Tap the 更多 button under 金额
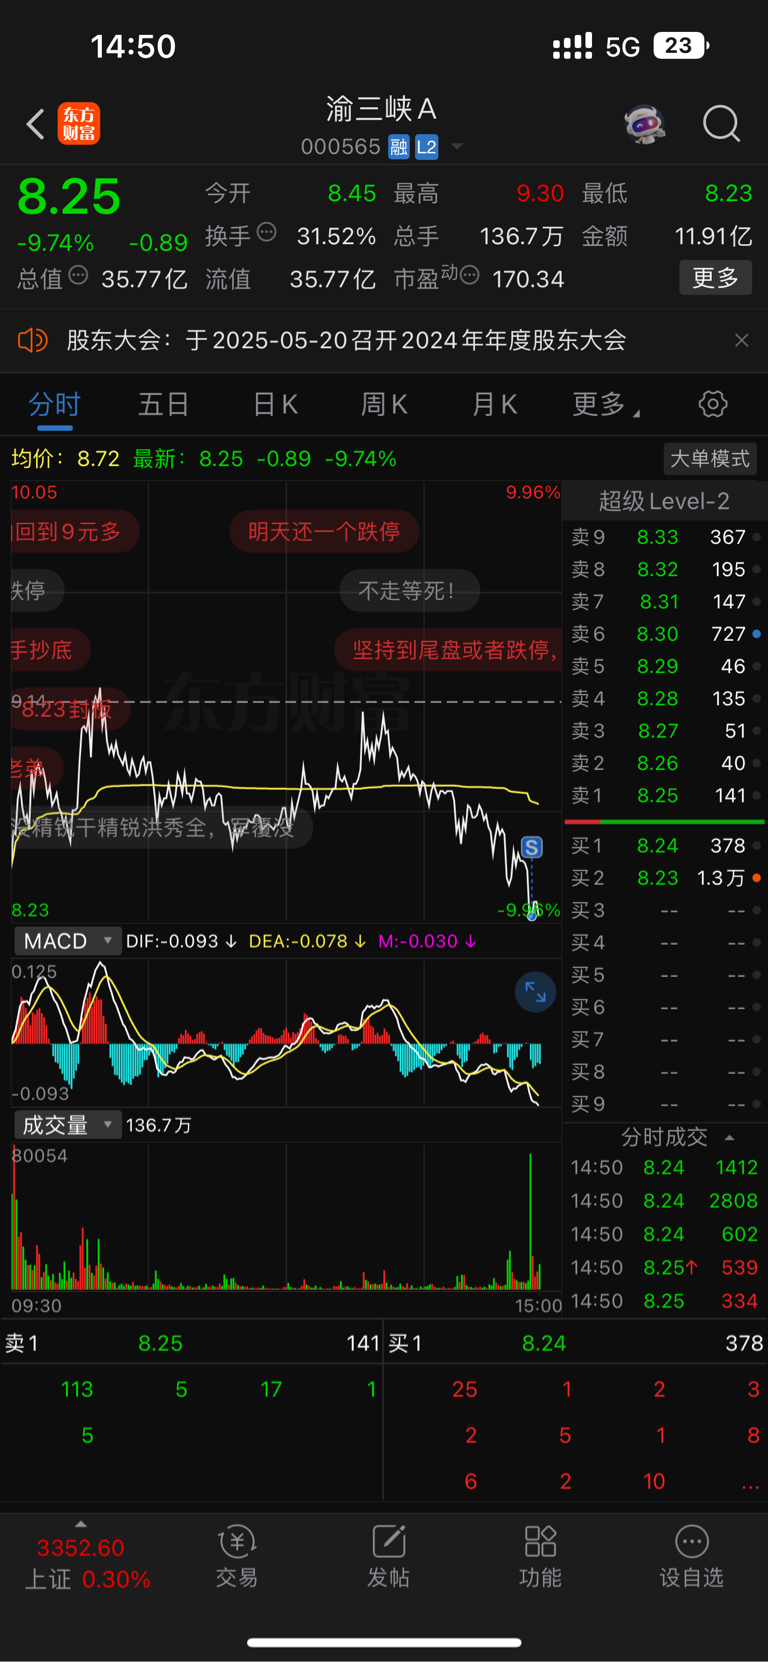Image resolution: width=768 pixels, height=1662 pixels. coord(715,278)
